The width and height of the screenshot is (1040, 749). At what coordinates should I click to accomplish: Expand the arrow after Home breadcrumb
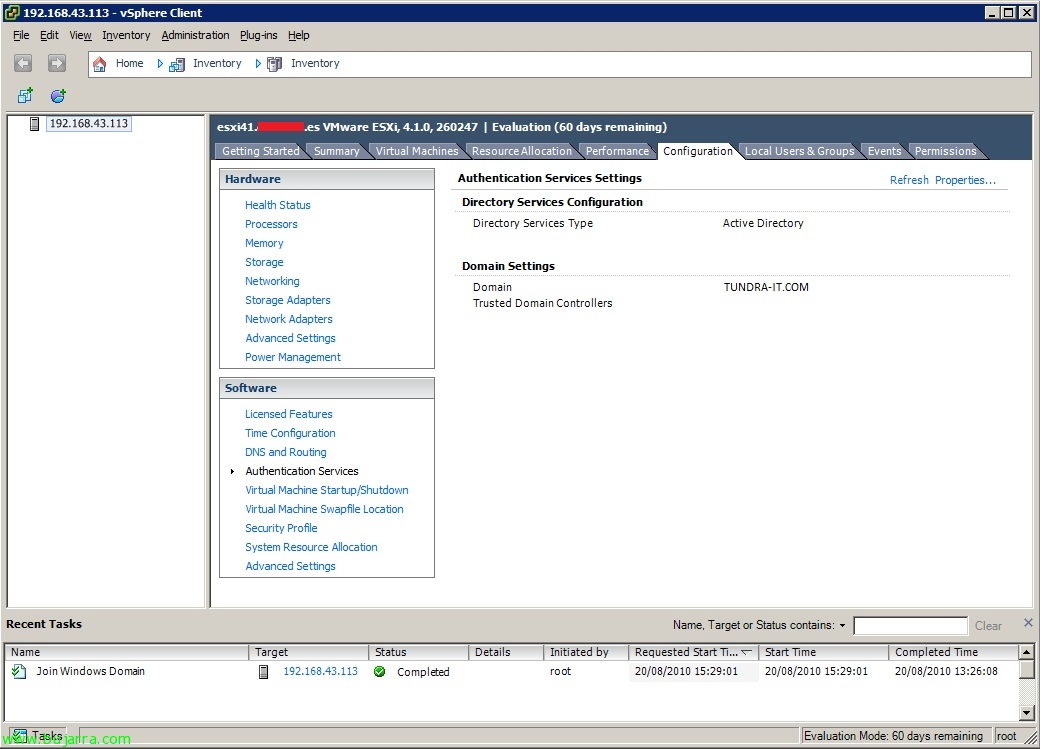coord(160,64)
